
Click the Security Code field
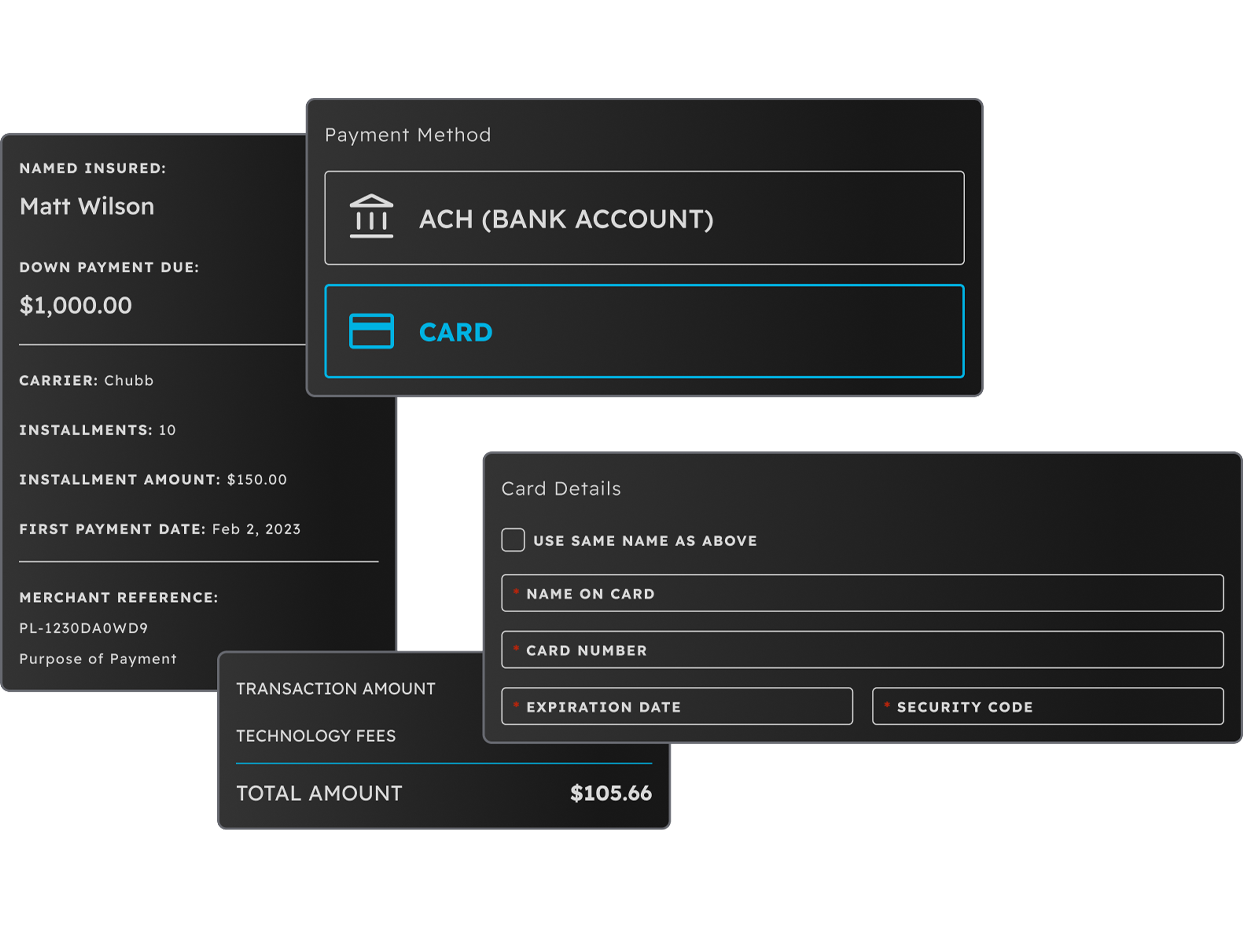1047,706
